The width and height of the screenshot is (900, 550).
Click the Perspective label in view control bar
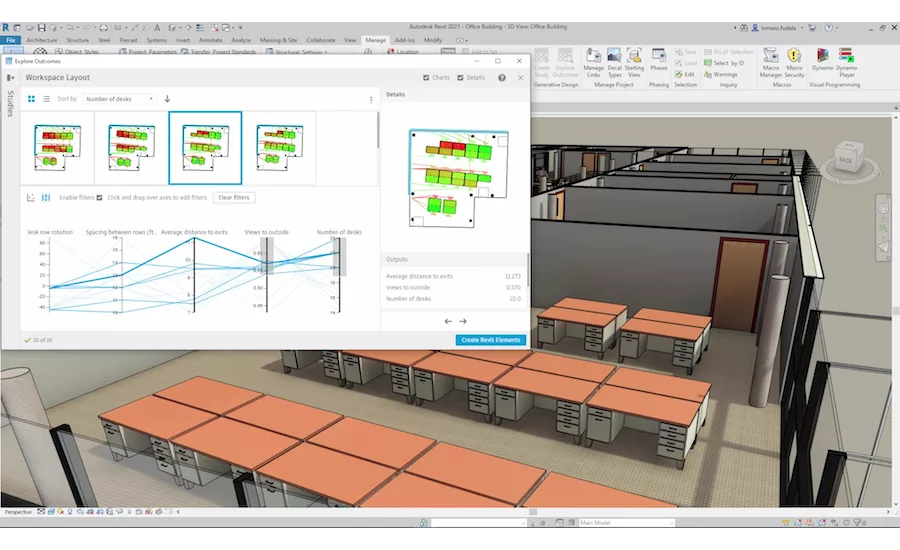point(18,512)
